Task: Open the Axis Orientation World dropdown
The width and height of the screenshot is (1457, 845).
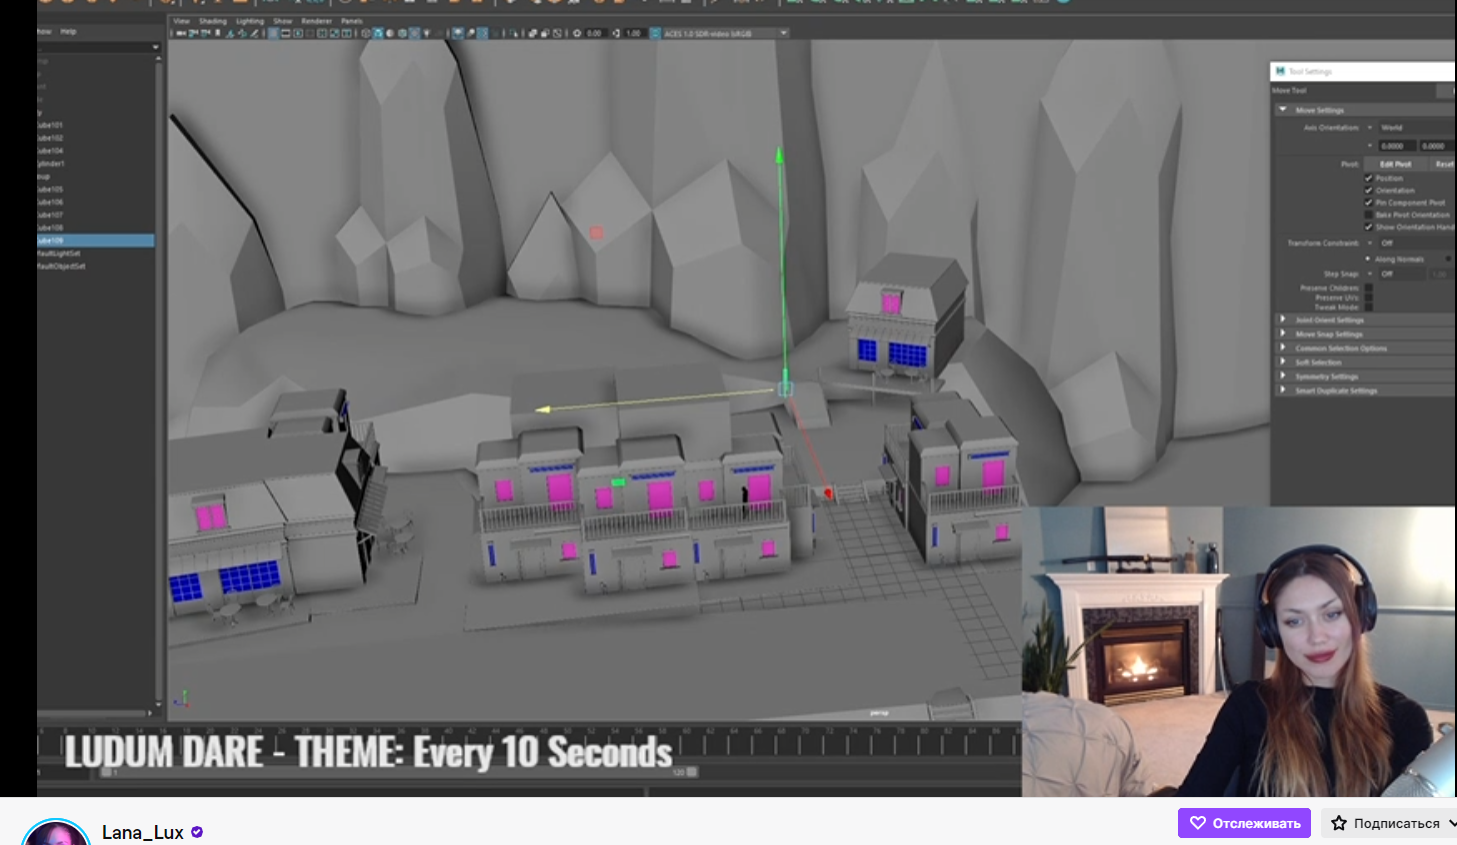Action: (1415, 128)
